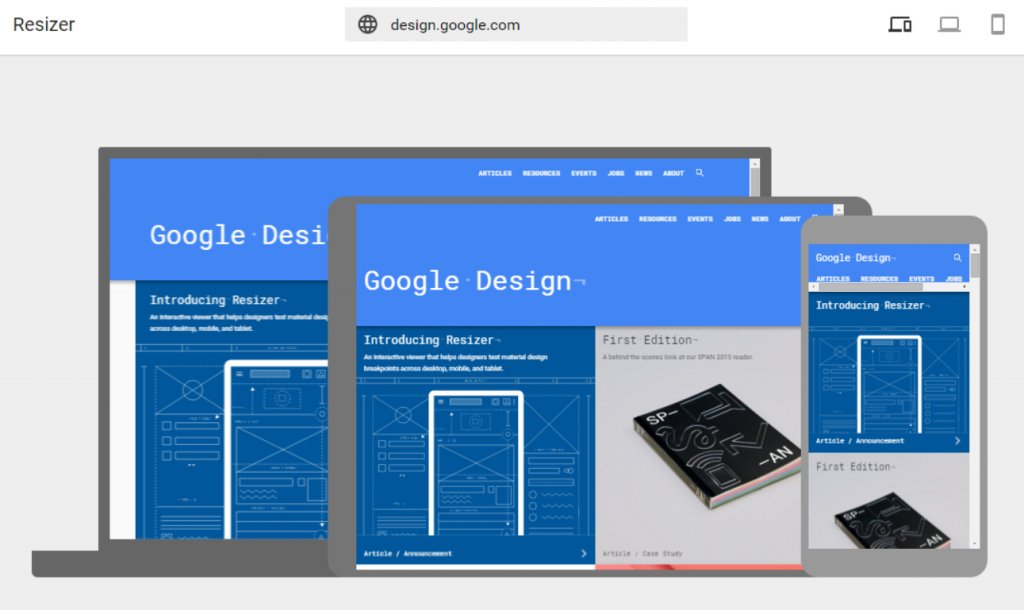This screenshot has width=1024, height=610.
Task: Select RESOURCES on the phone navigation
Action: tap(878, 278)
